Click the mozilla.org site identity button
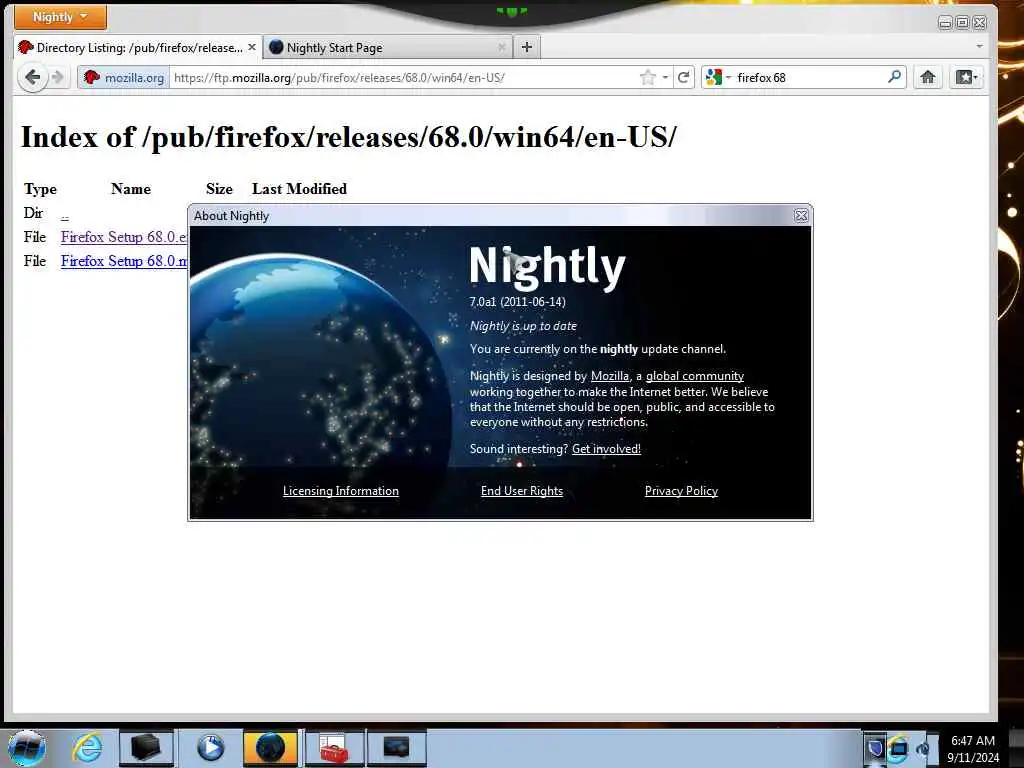Screen dimensions: 1024x768 click(124, 78)
